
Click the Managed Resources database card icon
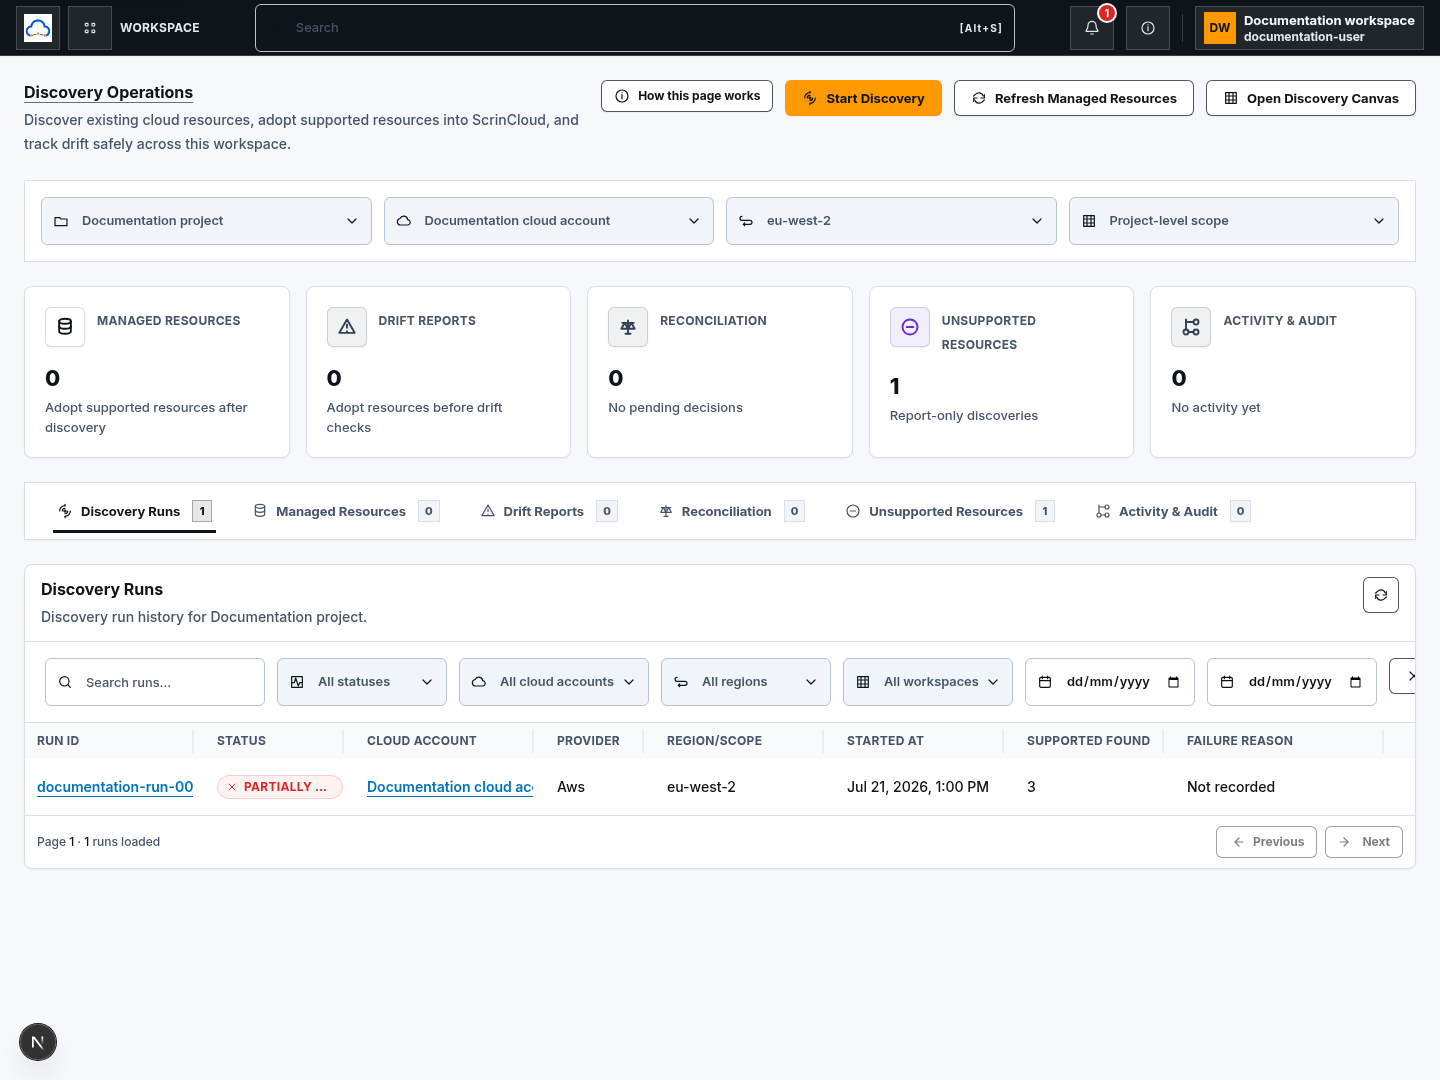(x=65, y=327)
